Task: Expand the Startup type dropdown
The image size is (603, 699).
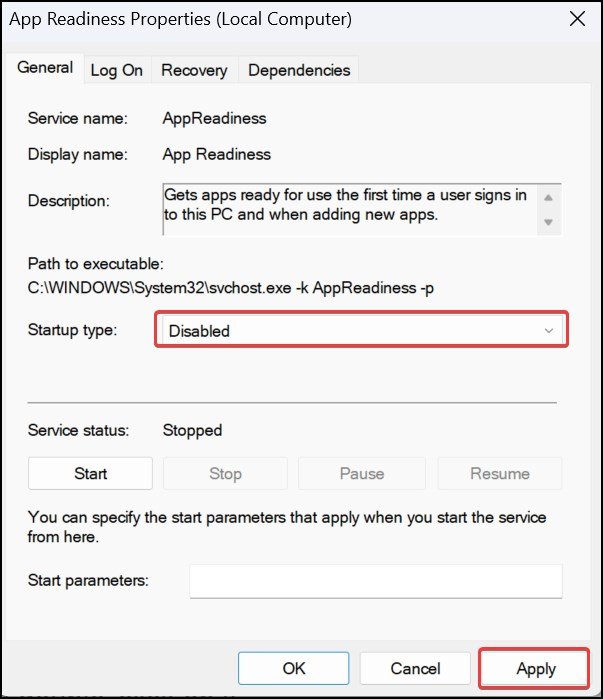Action: coord(360,330)
